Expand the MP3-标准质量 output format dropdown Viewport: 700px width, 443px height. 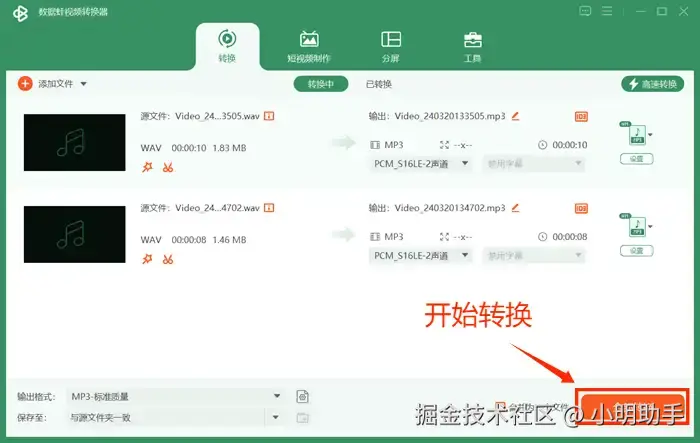pos(175,397)
